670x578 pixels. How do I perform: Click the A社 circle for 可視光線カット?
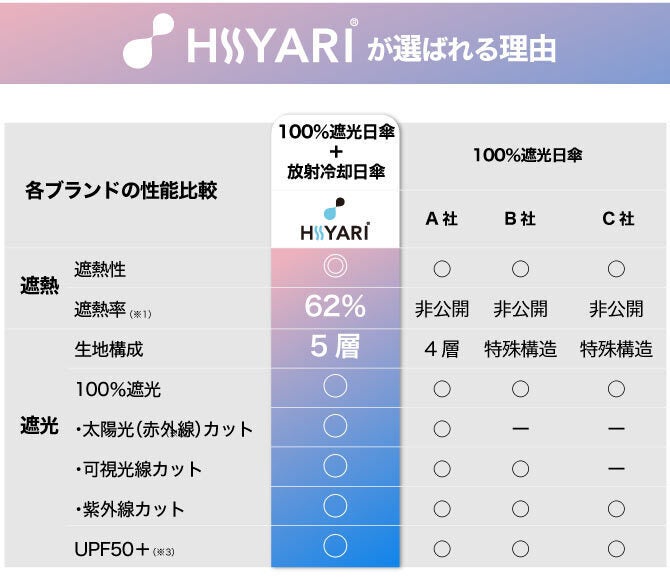[x=441, y=468]
